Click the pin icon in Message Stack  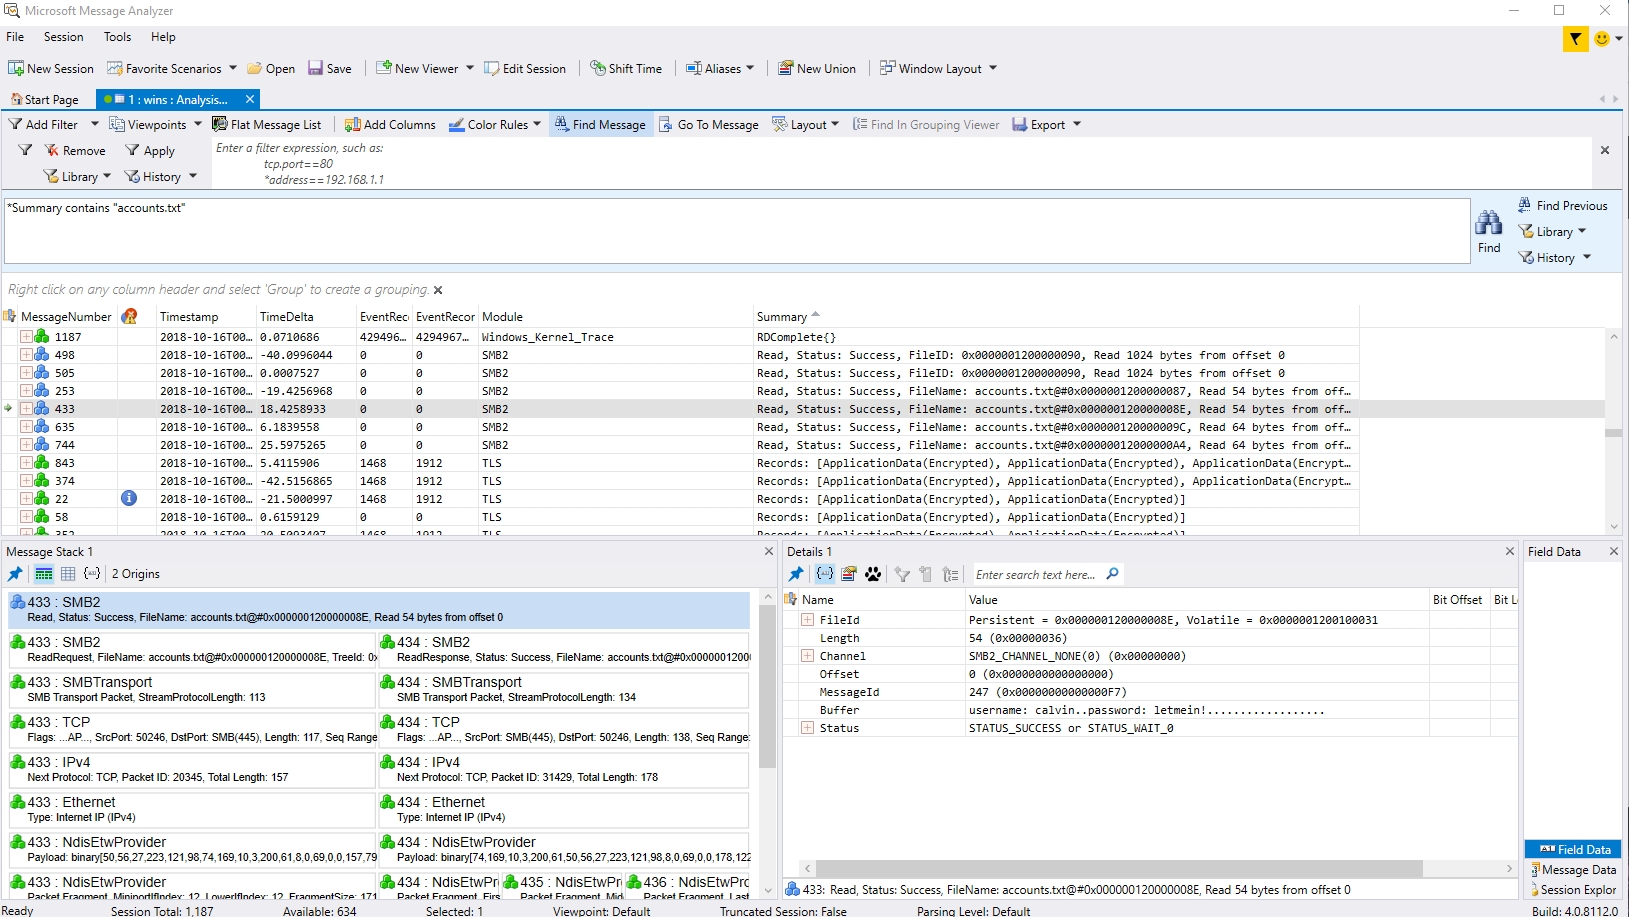click(x=15, y=574)
